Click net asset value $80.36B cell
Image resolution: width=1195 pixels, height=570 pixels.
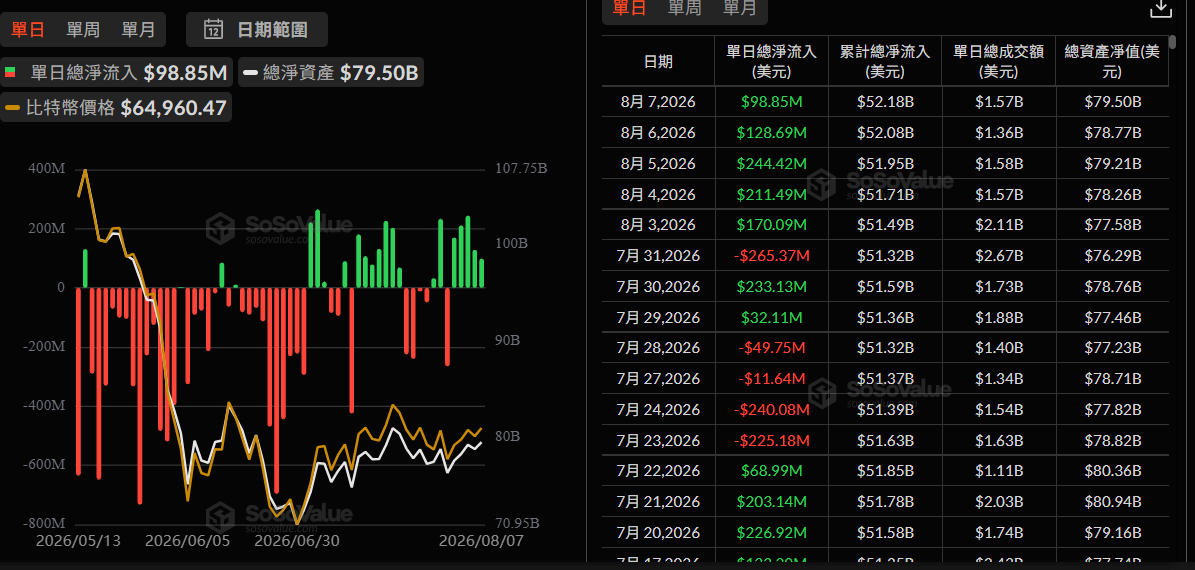[x=1112, y=471]
